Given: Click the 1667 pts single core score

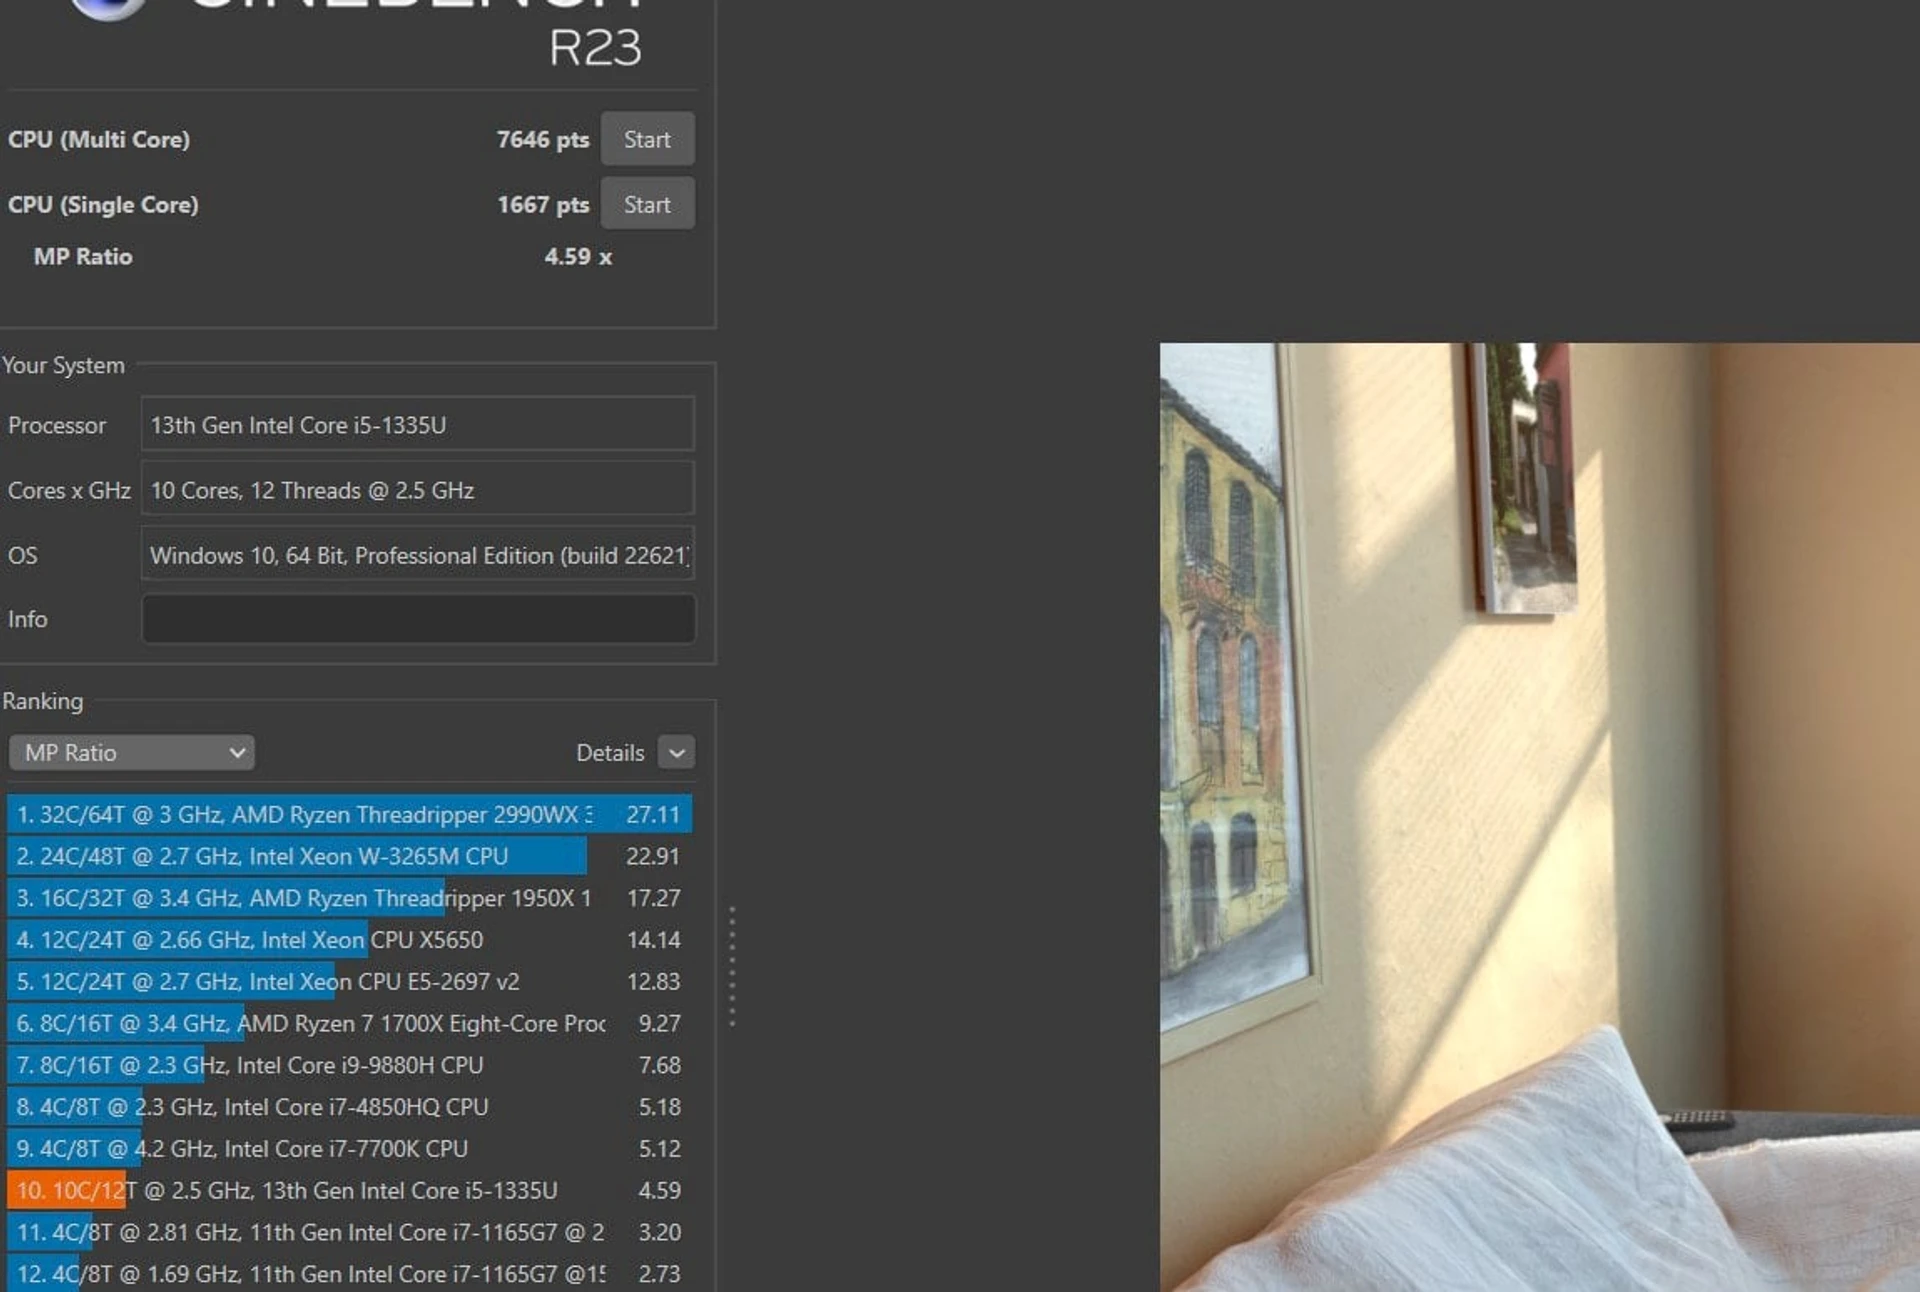Looking at the screenshot, I should click(543, 204).
